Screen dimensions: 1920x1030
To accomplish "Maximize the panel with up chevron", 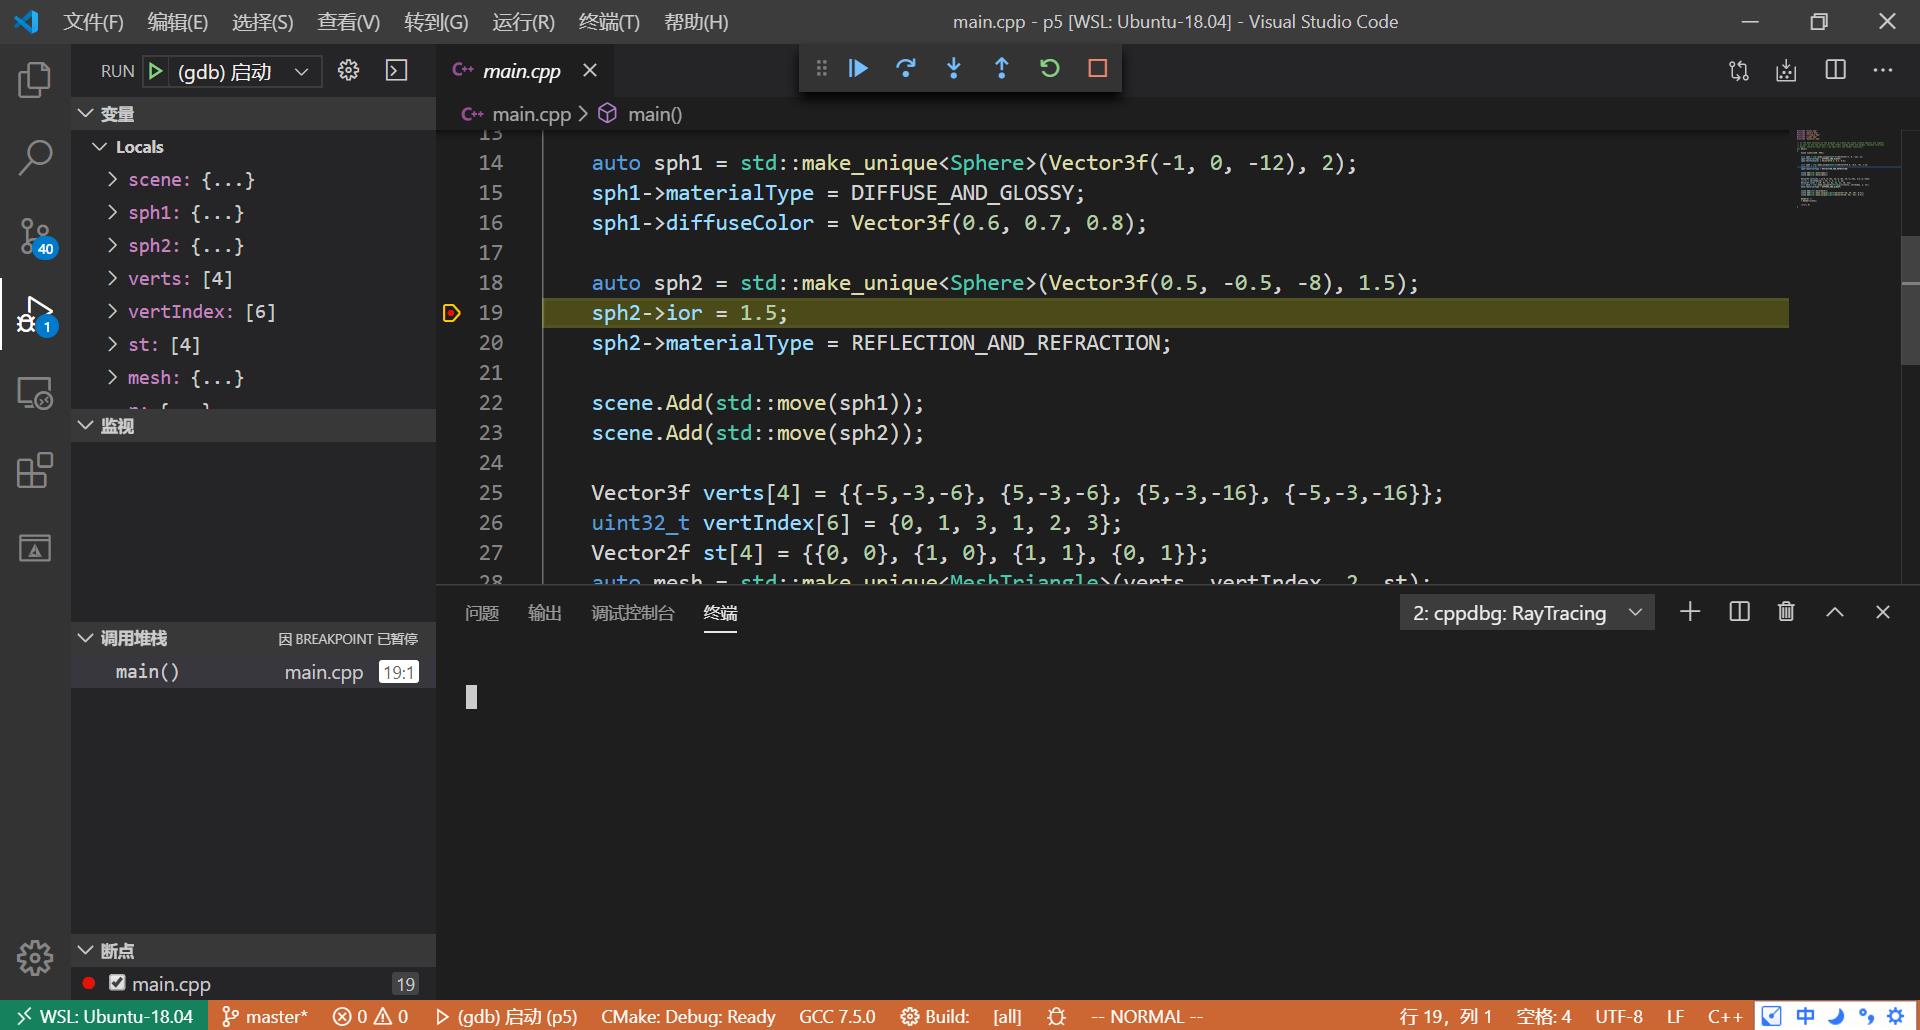I will coord(1835,612).
